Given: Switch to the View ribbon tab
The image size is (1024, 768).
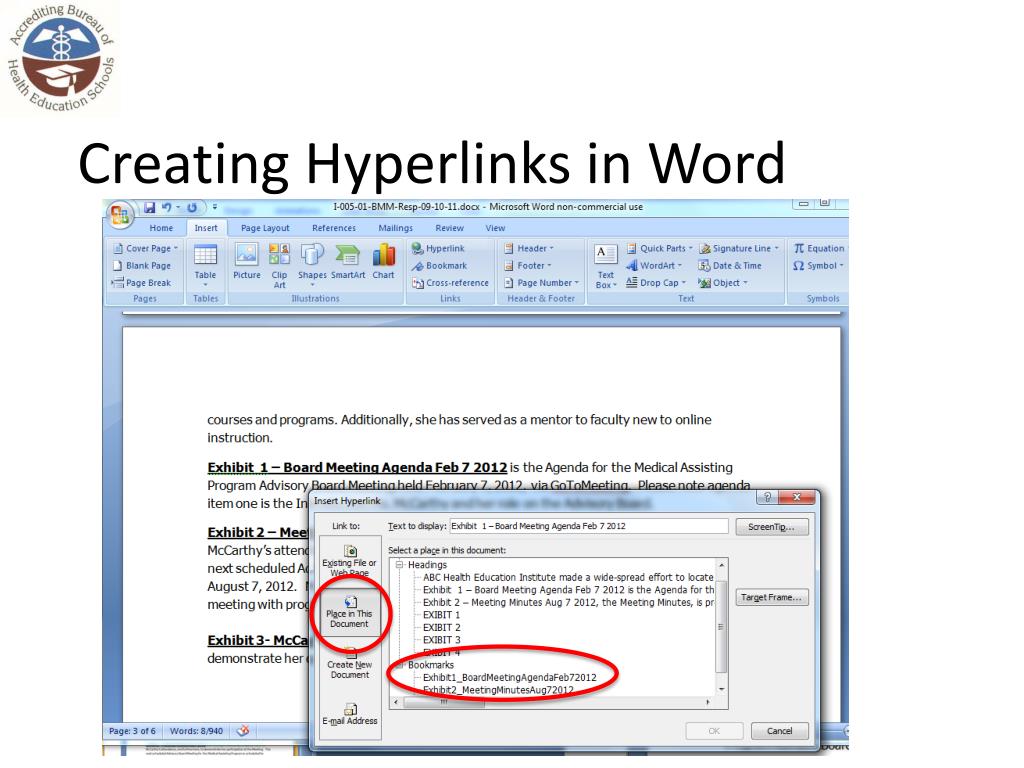Looking at the screenshot, I should (x=495, y=228).
